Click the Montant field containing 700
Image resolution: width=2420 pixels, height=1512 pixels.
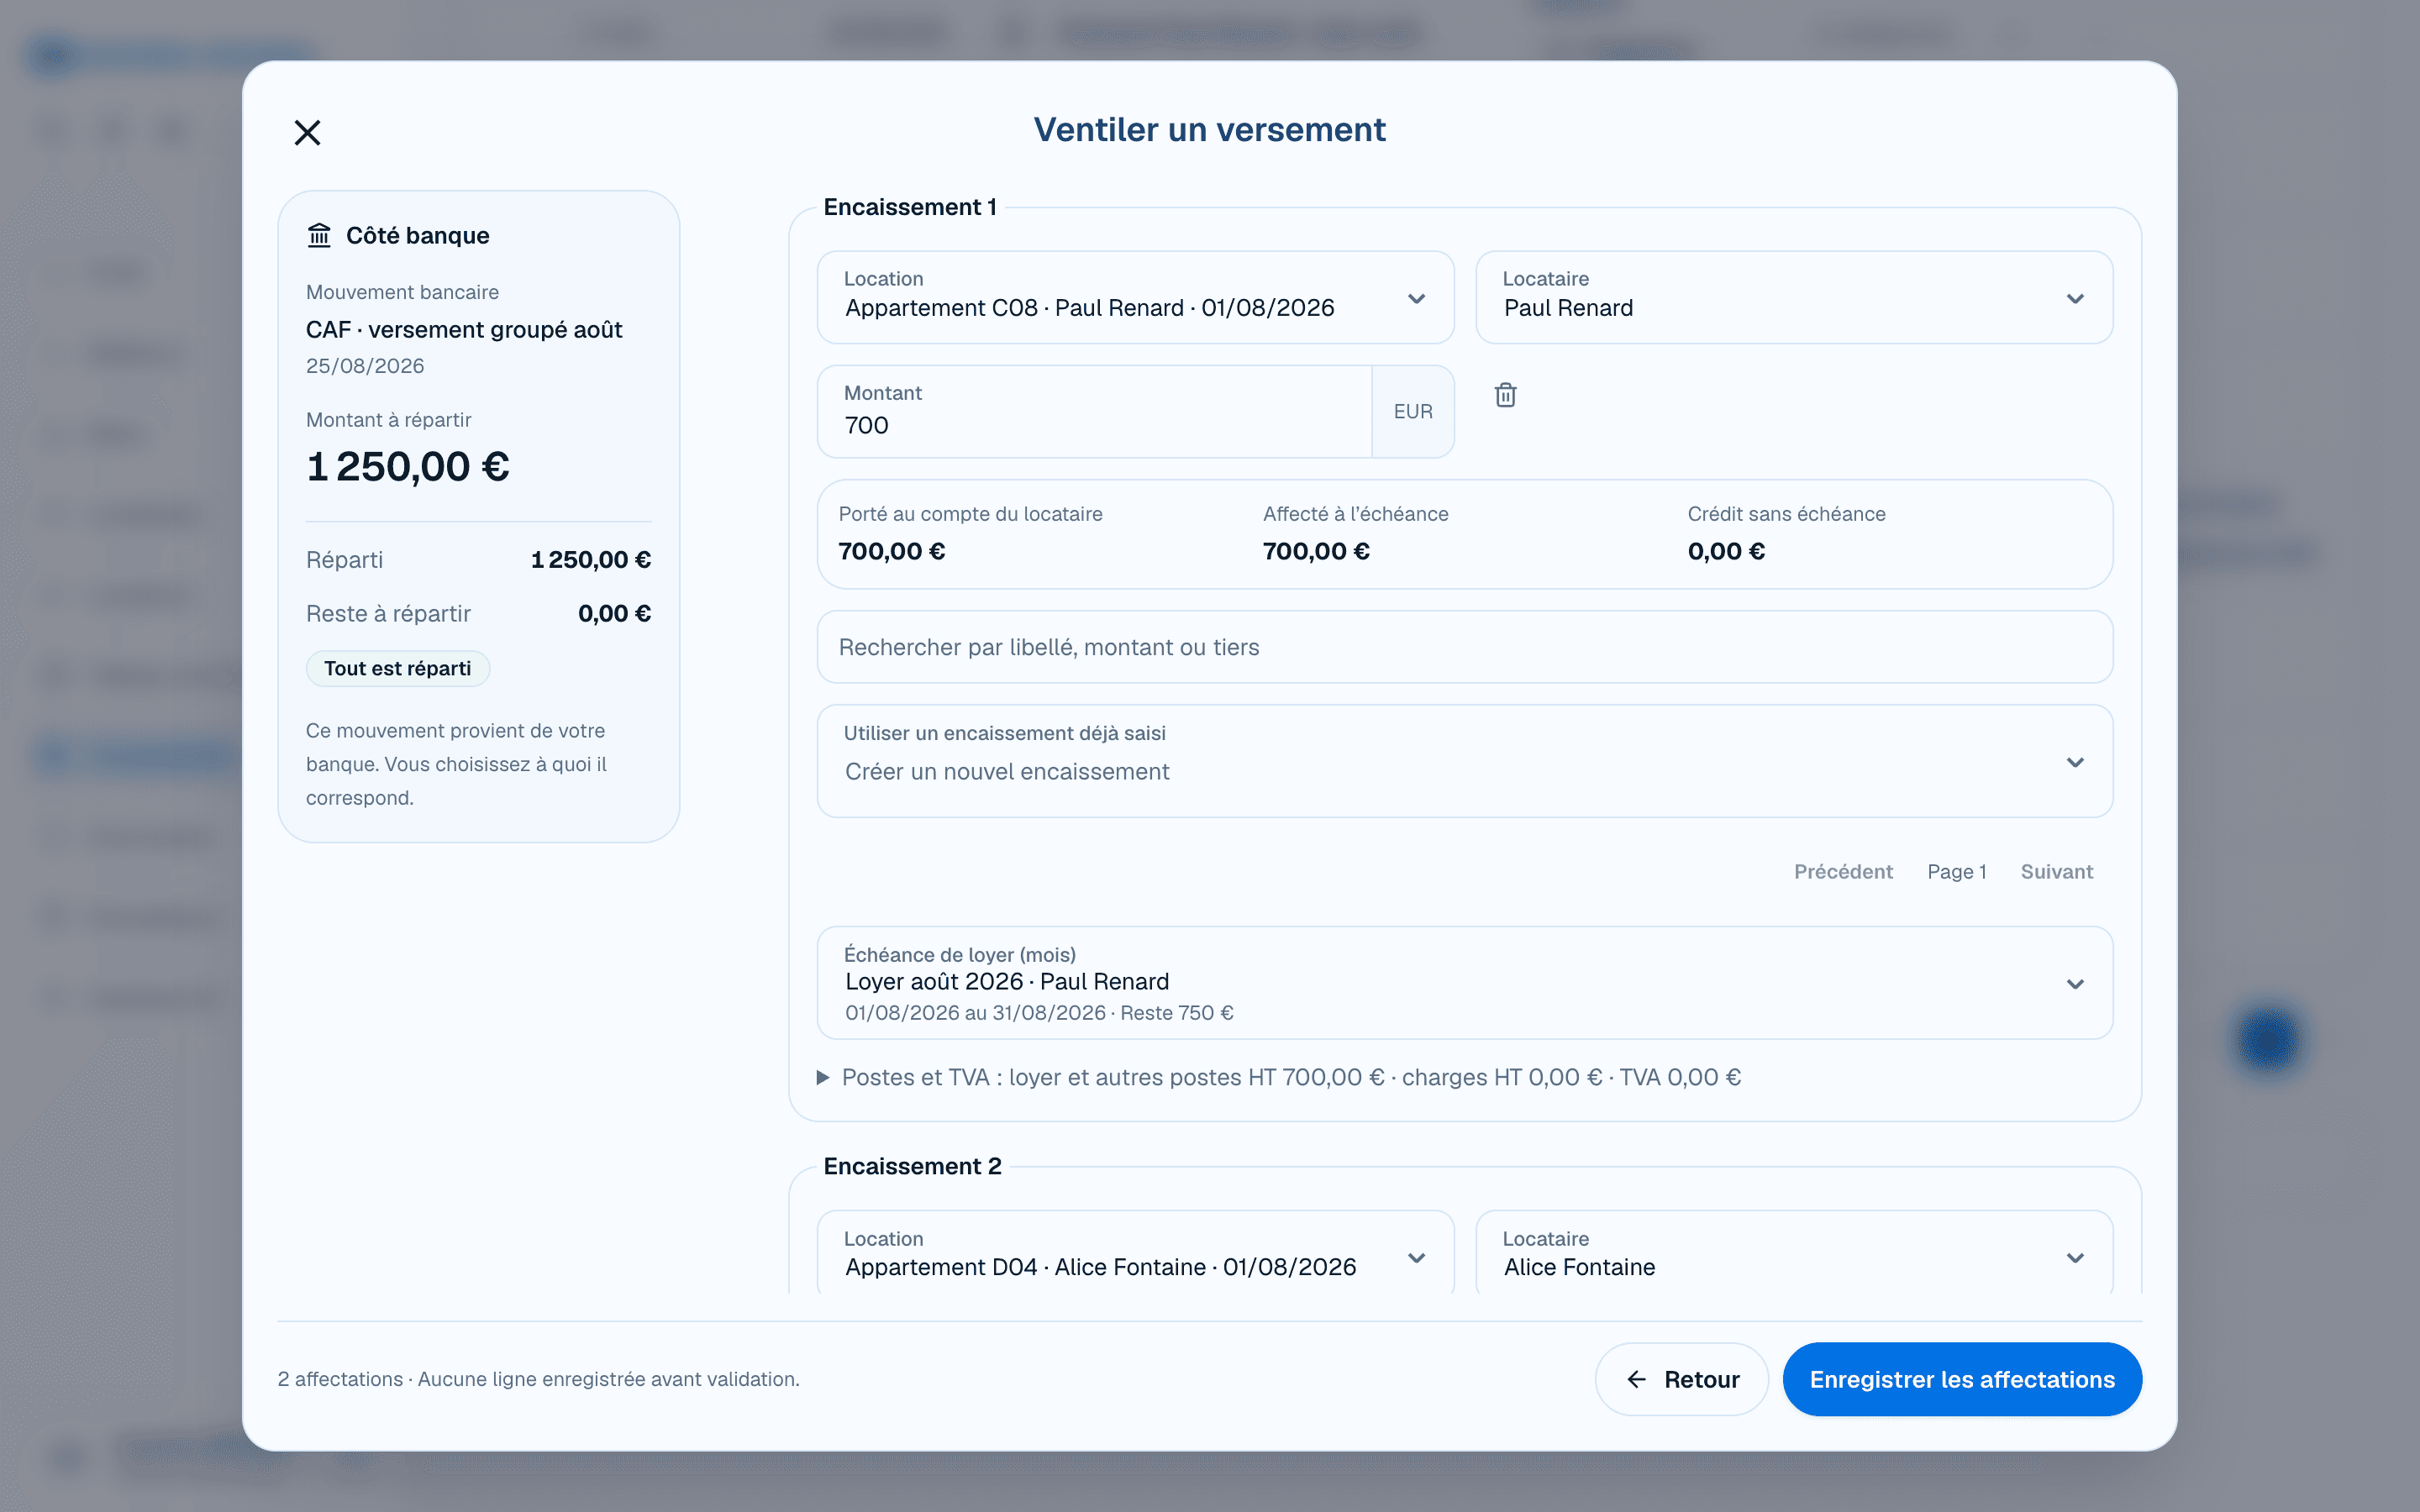(1095, 411)
